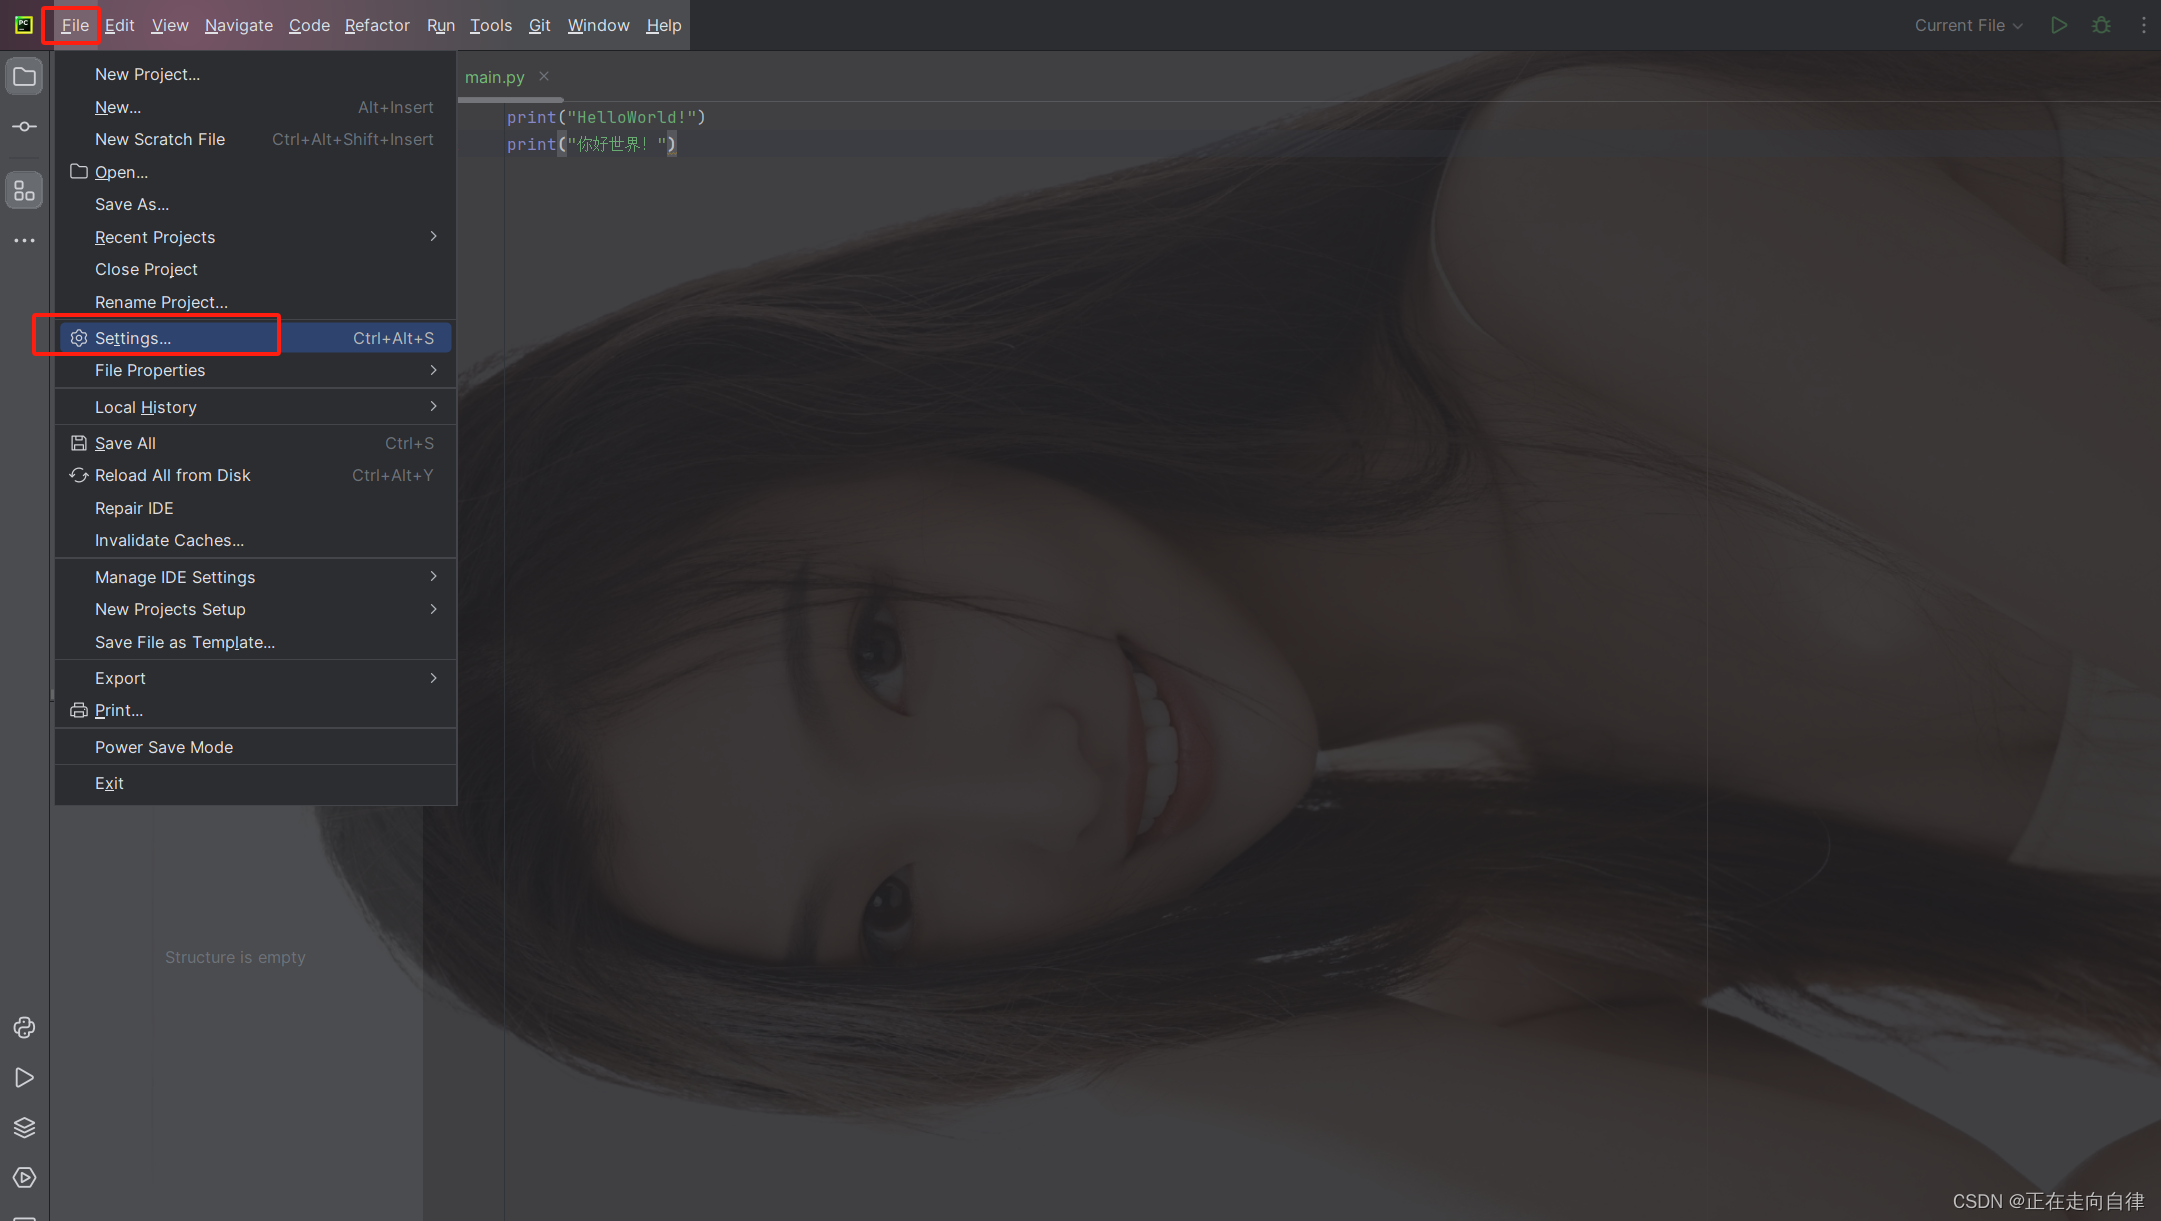Expand the Current File run configuration dropdown
This screenshot has width=2161, height=1221.
click(x=1968, y=25)
